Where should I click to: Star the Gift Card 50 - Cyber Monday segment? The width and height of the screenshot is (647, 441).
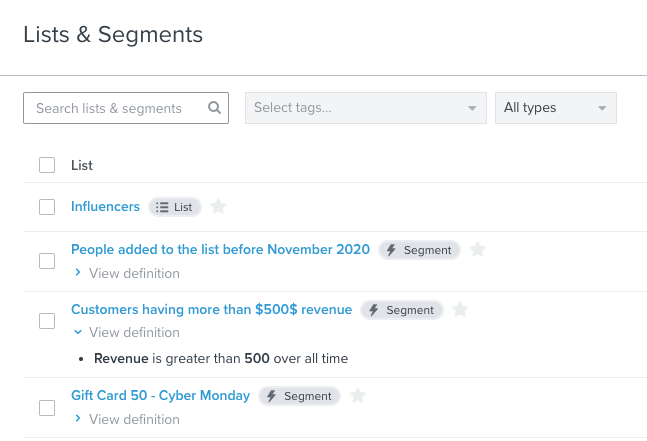click(x=357, y=396)
